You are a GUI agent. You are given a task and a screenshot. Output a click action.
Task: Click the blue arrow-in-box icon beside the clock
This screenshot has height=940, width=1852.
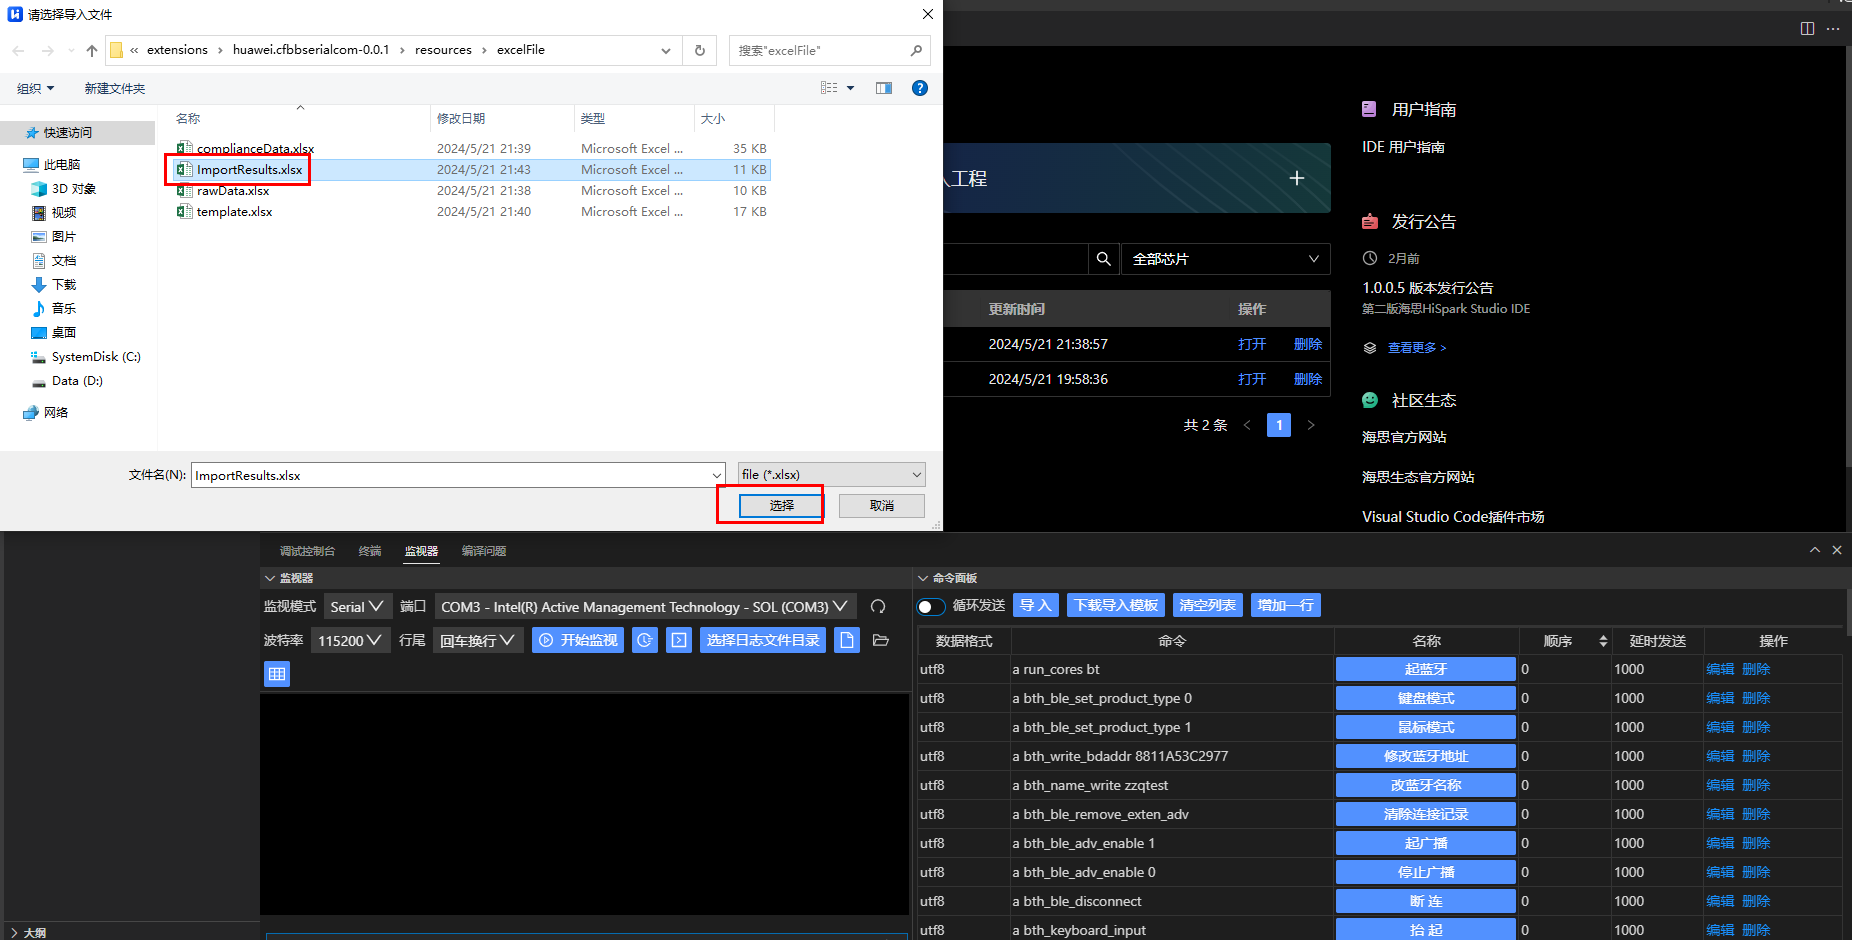[x=679, y=640]
